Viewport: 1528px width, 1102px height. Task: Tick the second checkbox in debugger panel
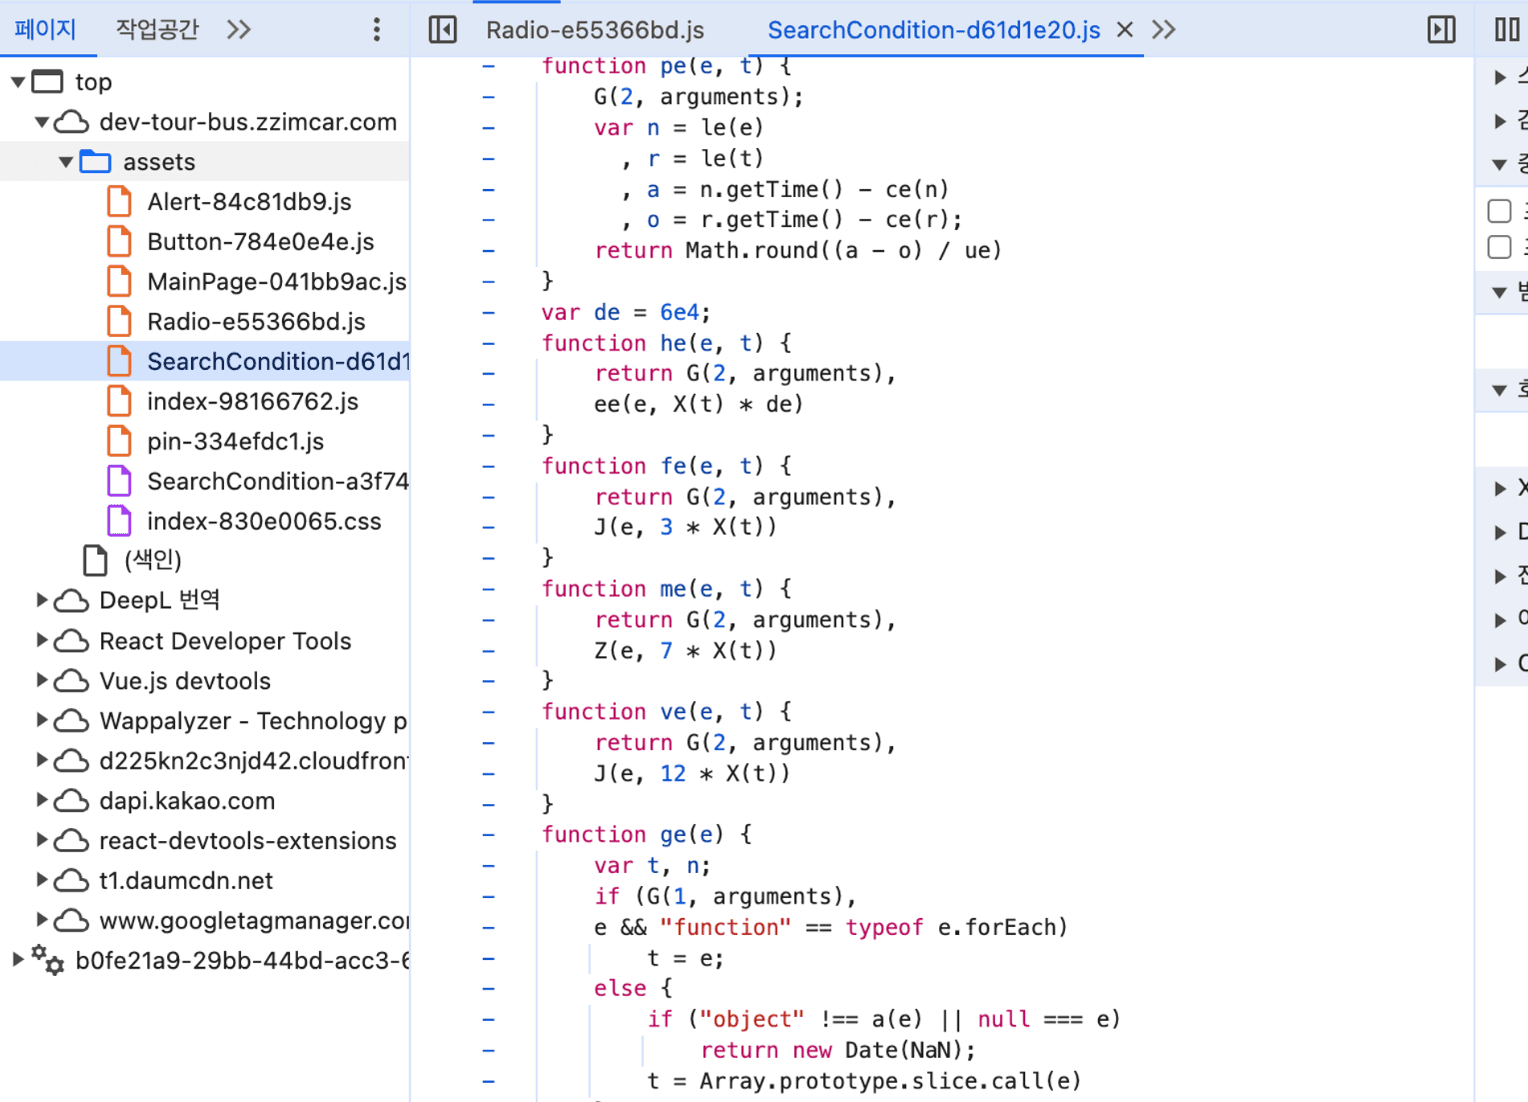coord(1499,247)
